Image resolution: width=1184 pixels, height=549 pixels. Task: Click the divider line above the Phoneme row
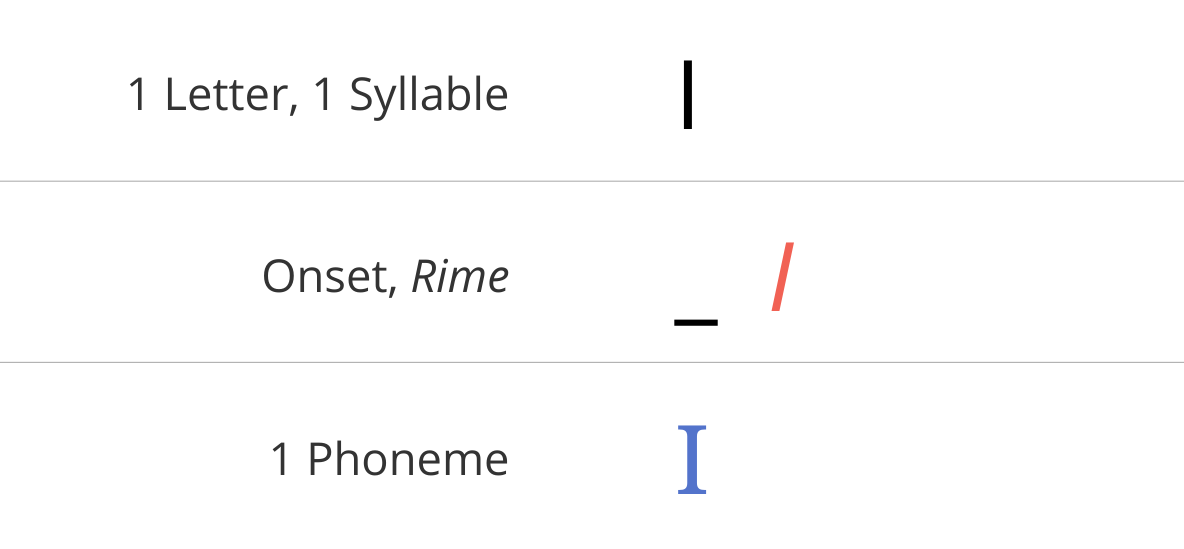click(592, 362)
